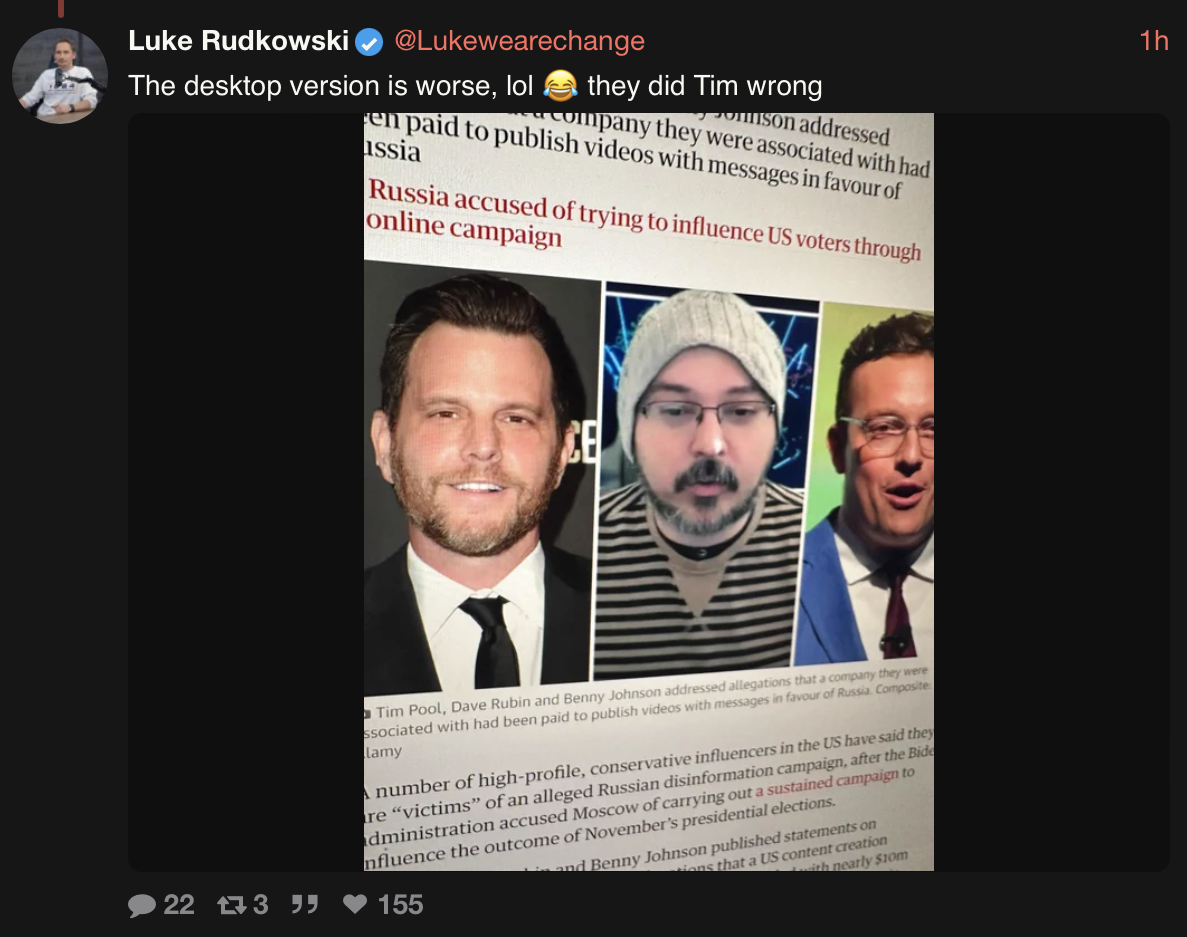This screenshot has width=1187, height=937.
Task: Click the repost count 3
Action: pos(260,905)
